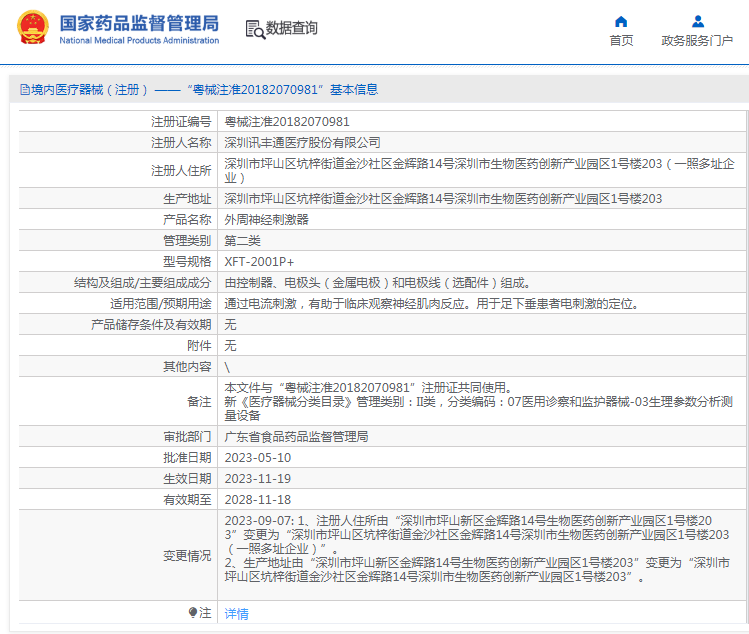Screen dimensions: 749x634
Task: Click the backslash value of 其他内容
Action: (227, 367)
